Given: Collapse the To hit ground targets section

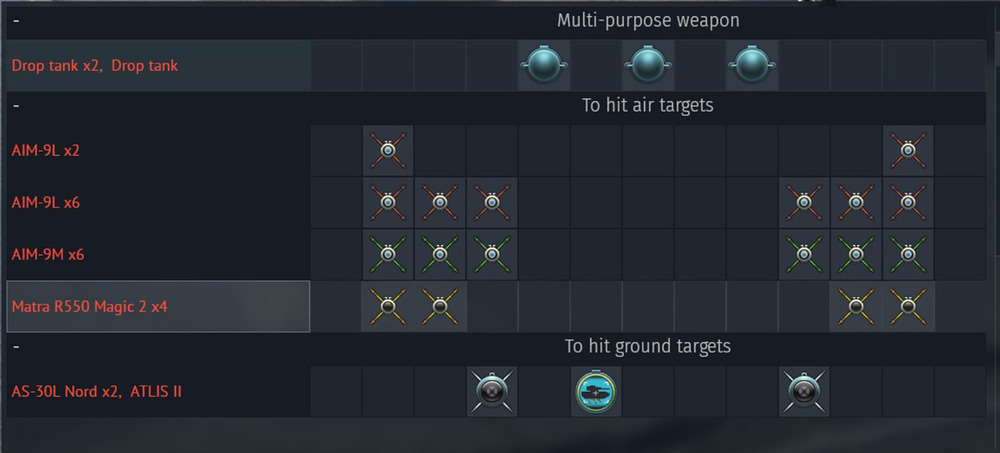Looking at the screenshot, I should point(16,346).
